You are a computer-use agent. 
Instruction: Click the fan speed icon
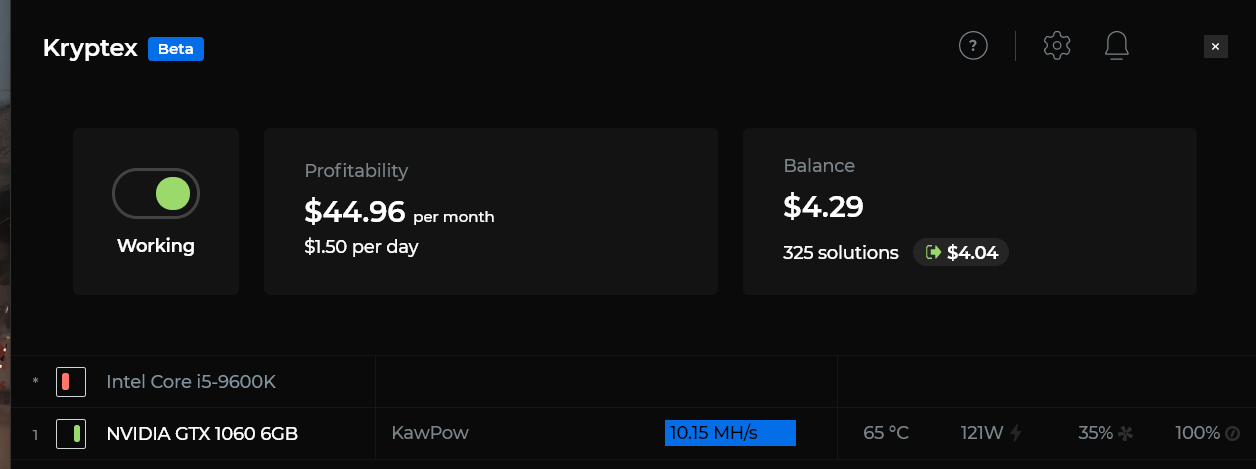pyautogui.click(x=1126, y=433)
